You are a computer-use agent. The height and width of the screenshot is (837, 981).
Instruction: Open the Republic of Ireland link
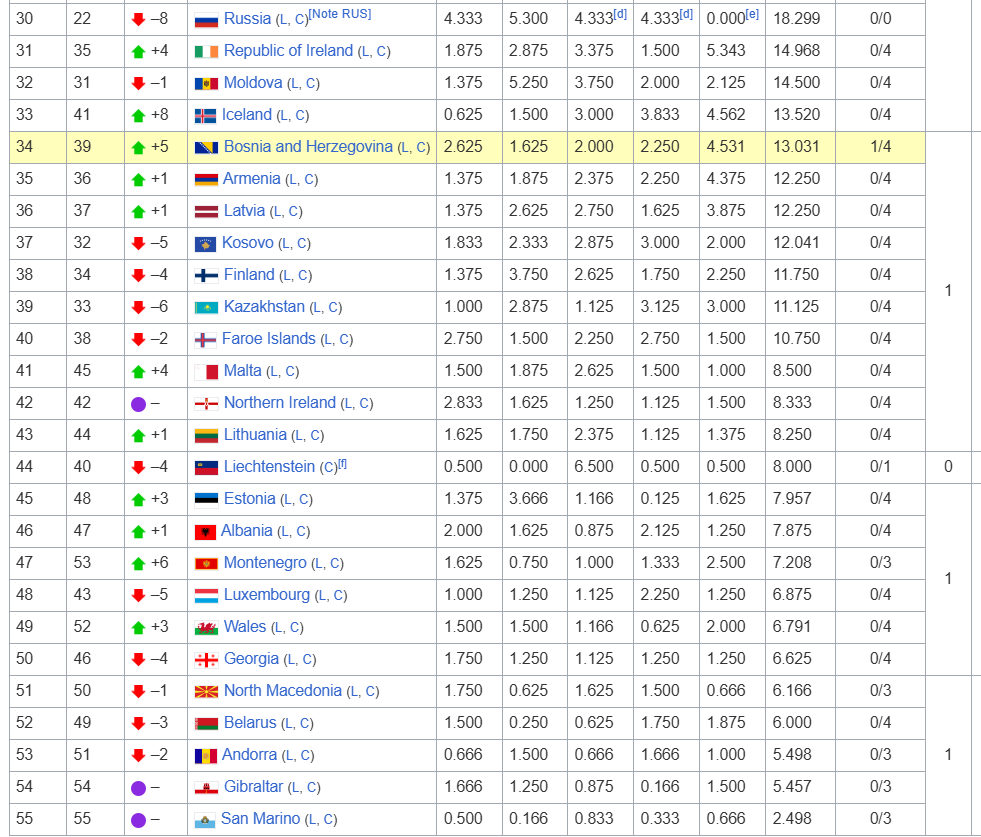288,51
